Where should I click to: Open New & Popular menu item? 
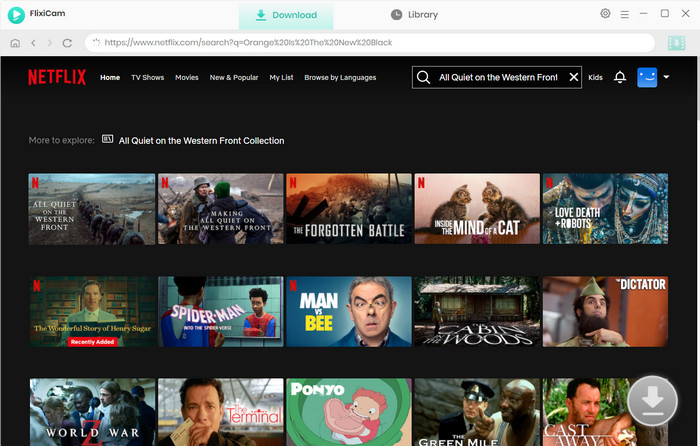coord(234,77)
